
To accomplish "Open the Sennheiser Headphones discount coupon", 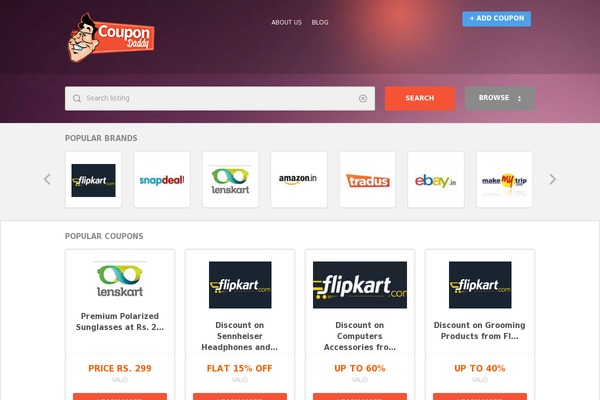I will (240, 336).
